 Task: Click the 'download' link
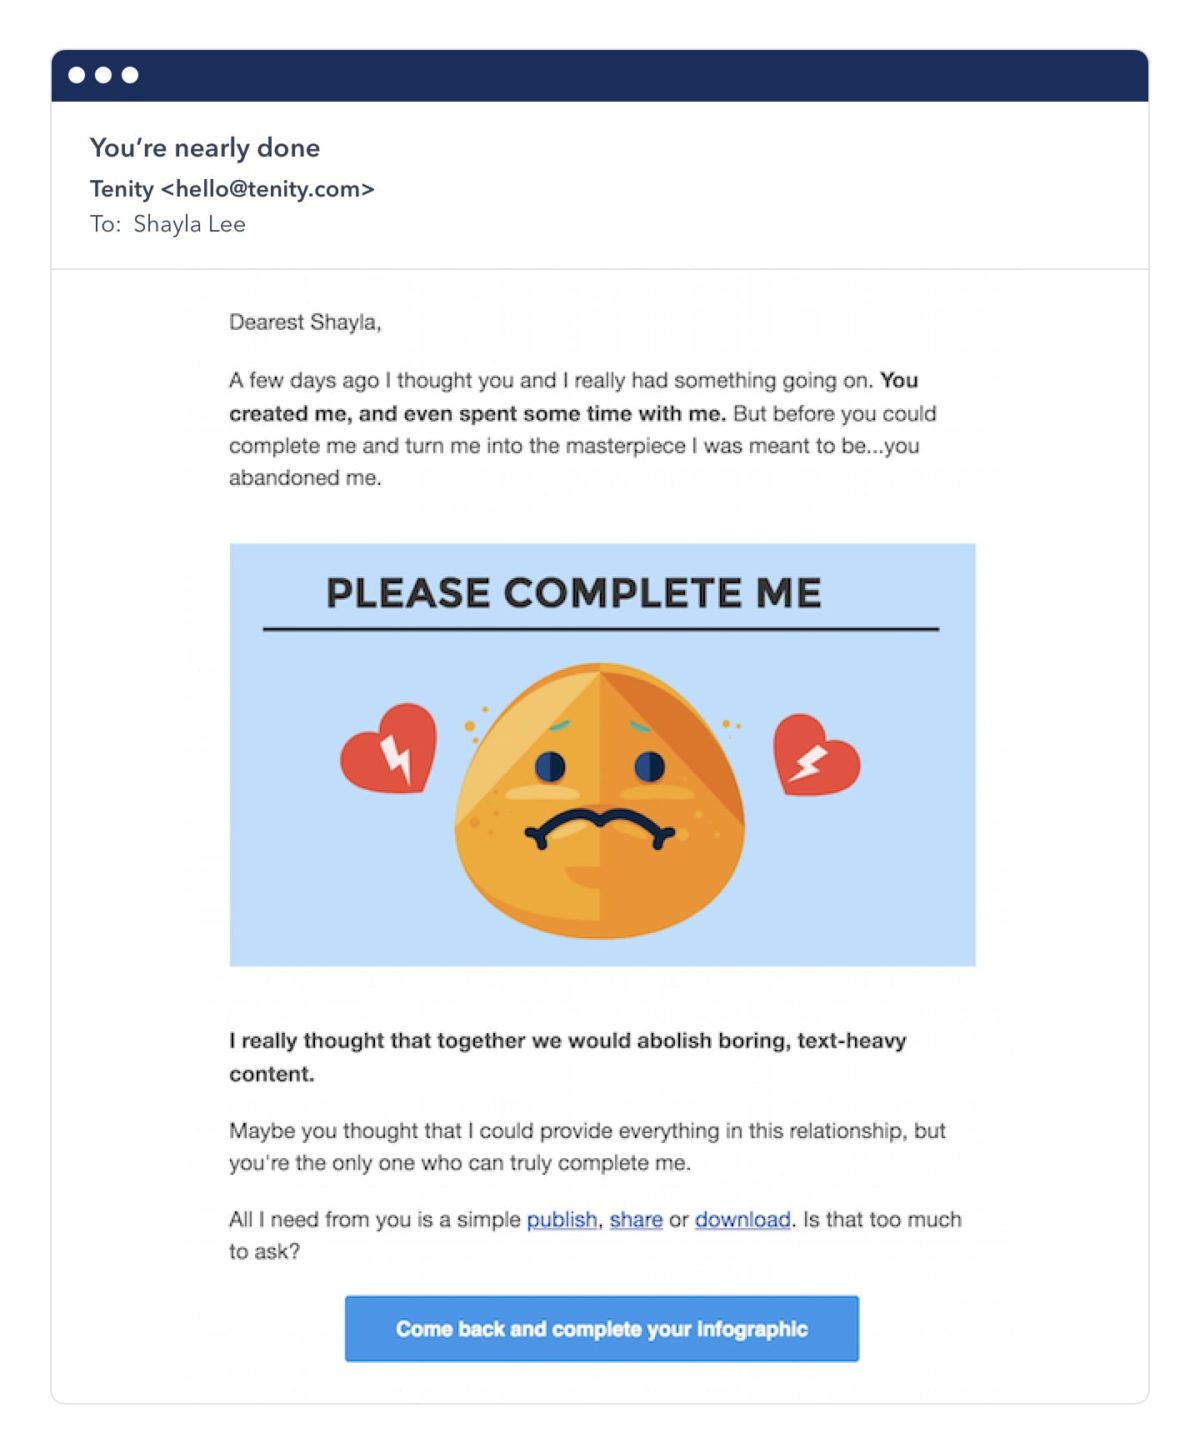coord(742,1219)
